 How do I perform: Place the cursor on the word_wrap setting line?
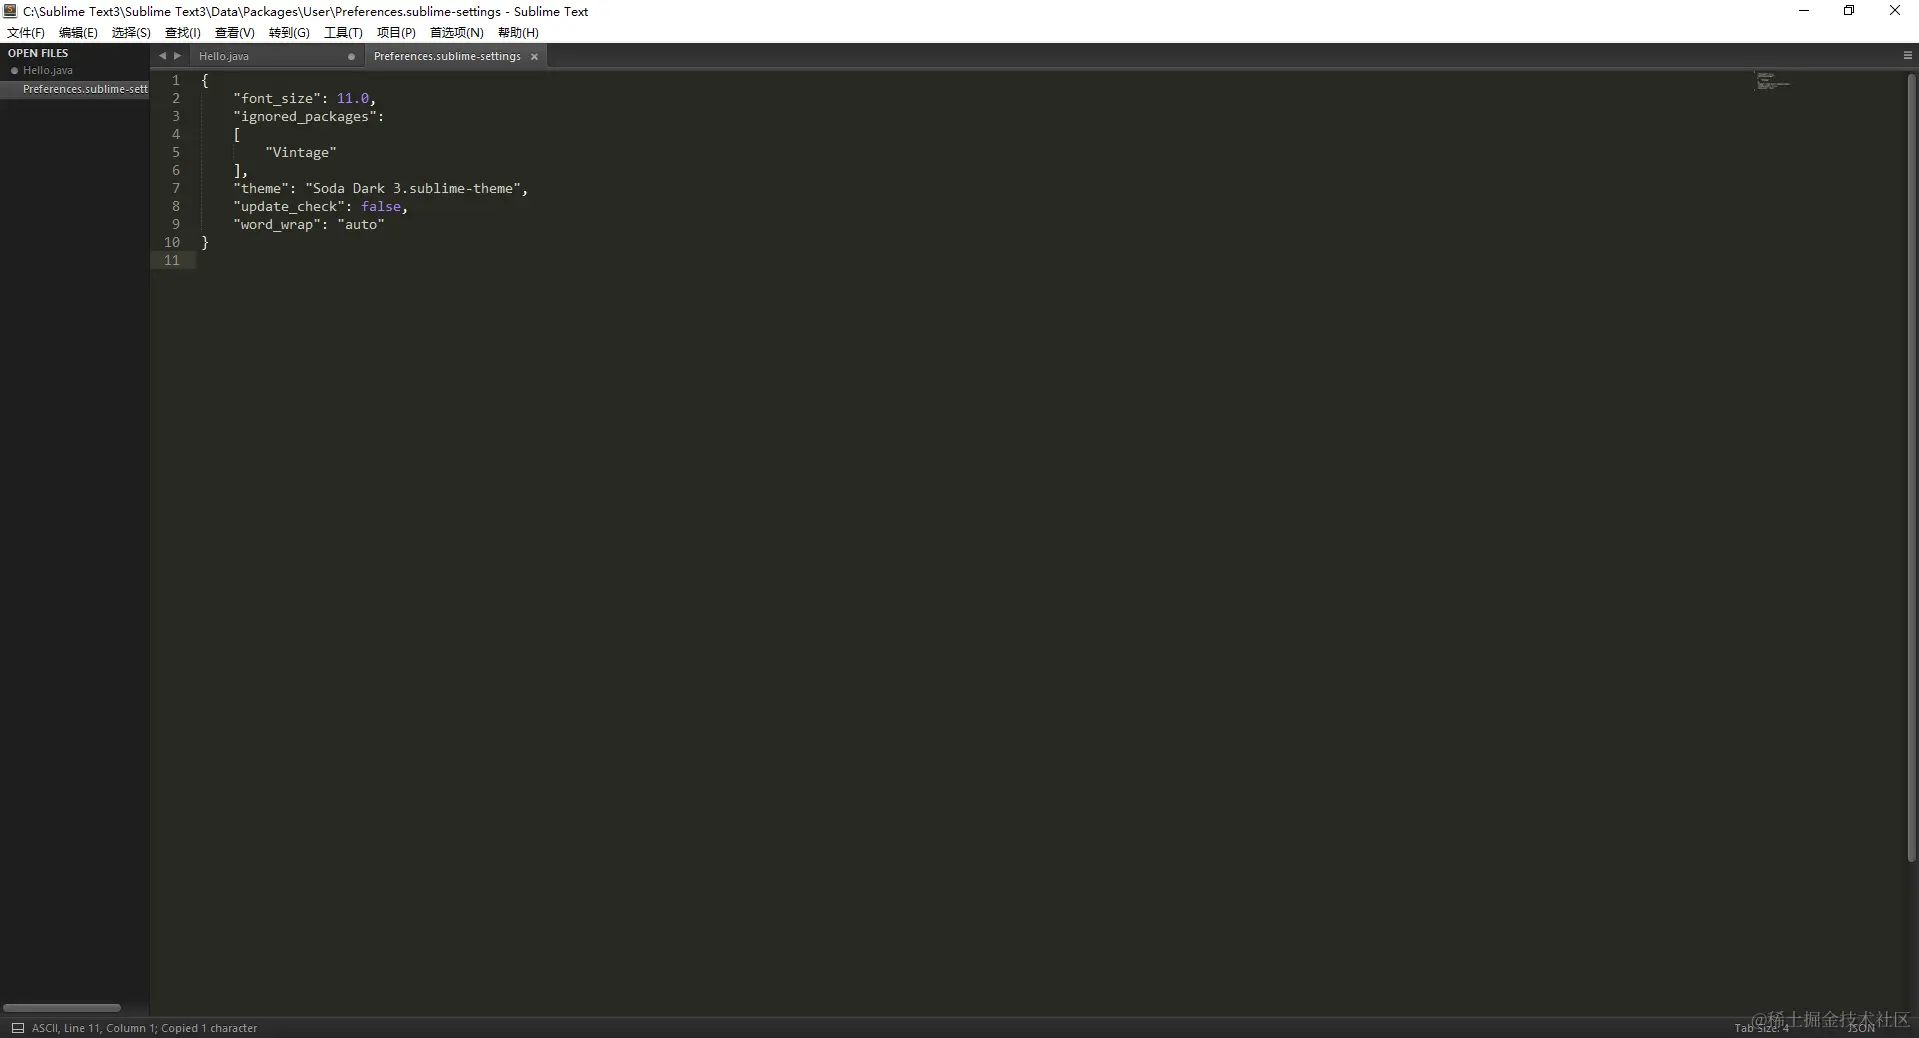click(310, 224)
